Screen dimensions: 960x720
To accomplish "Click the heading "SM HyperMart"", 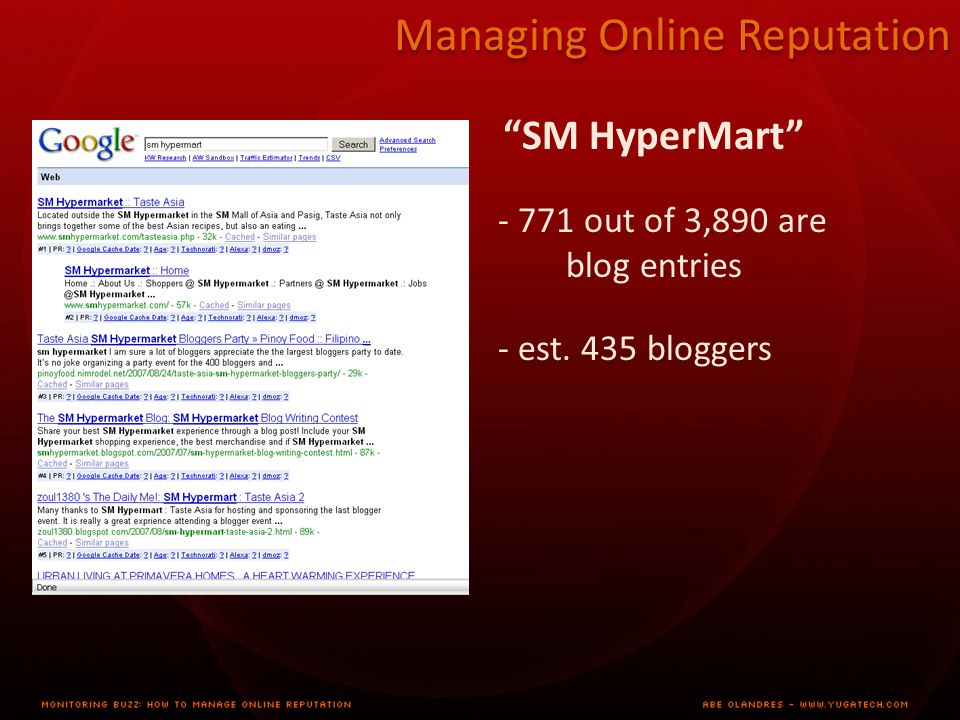I will [x=653, y=136].
